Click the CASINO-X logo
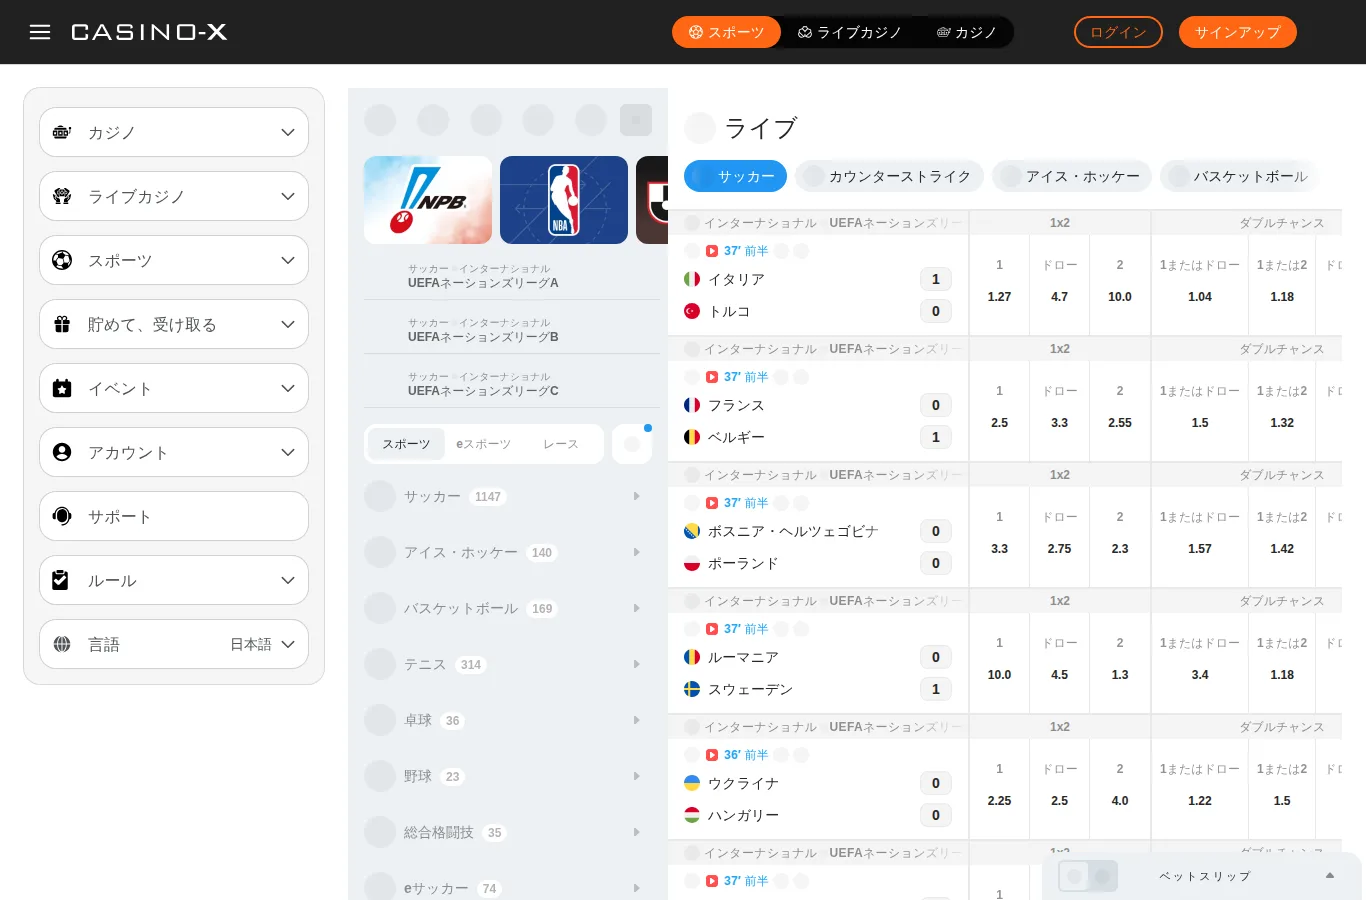Image resolution: width=1366 pixels, height=900 pixels. coord(149,32)
